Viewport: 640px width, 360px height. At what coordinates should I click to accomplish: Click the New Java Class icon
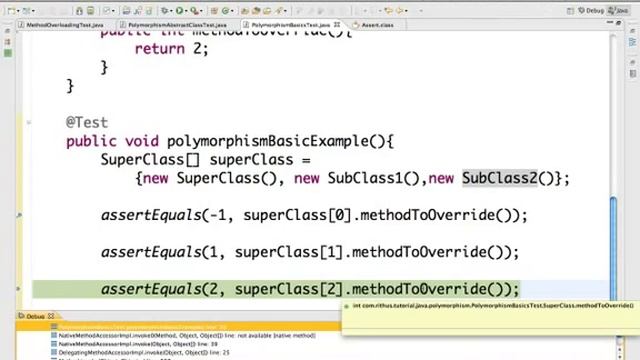click(225, 11)
